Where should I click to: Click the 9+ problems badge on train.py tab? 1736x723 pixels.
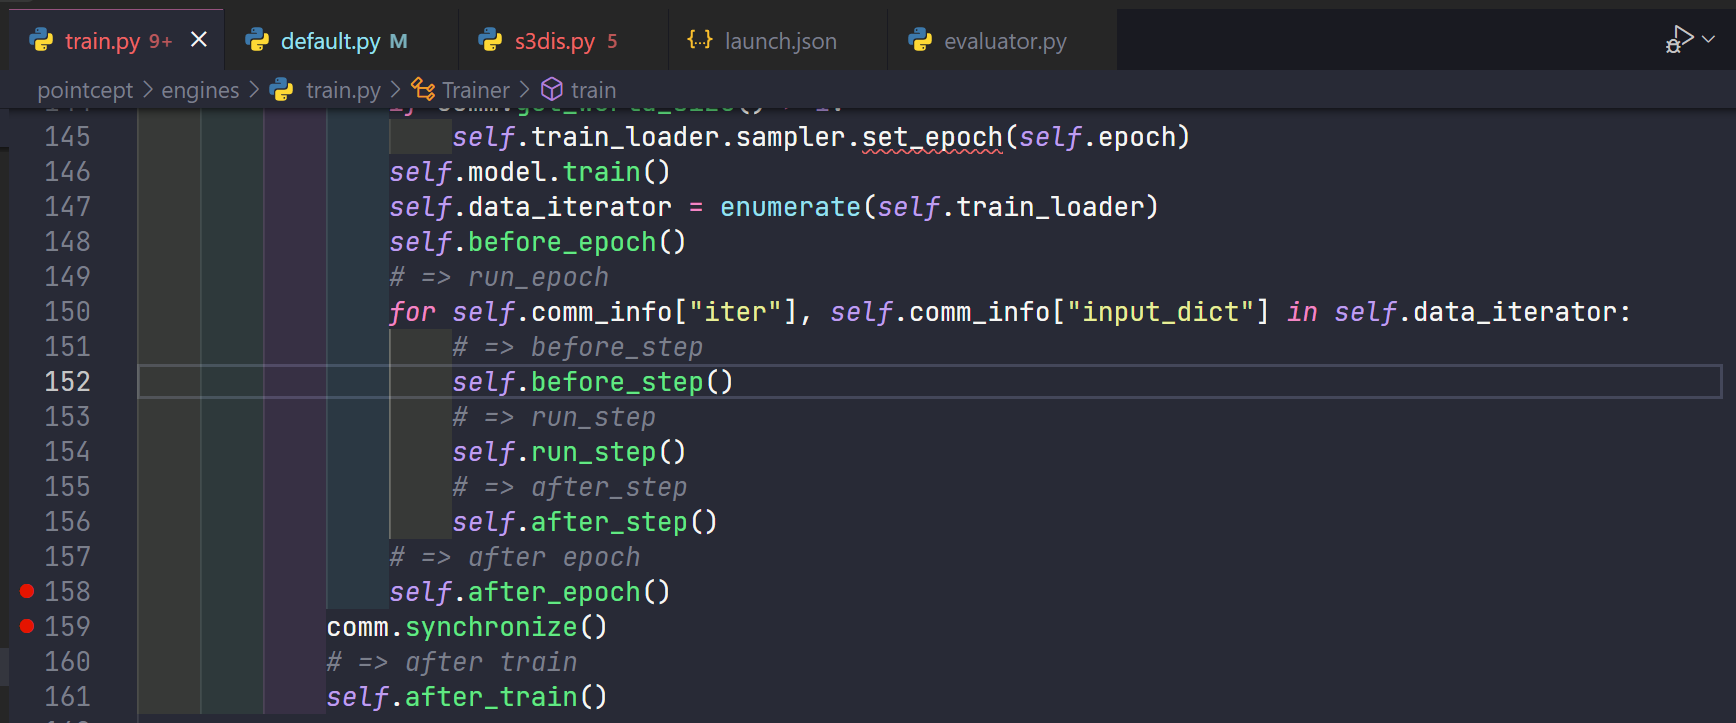tap(160, 41)
